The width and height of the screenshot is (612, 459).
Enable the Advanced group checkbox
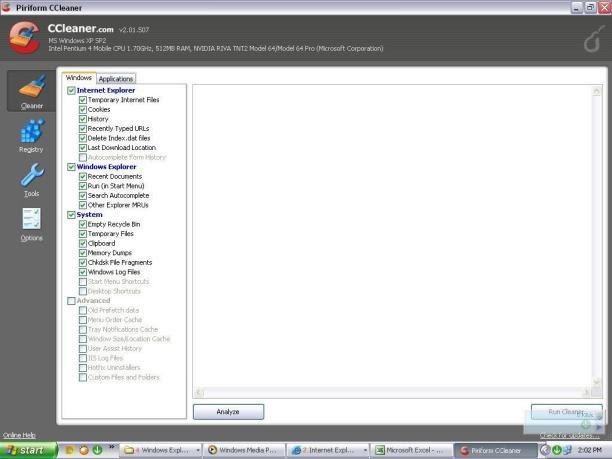click(x=71, y=301)
